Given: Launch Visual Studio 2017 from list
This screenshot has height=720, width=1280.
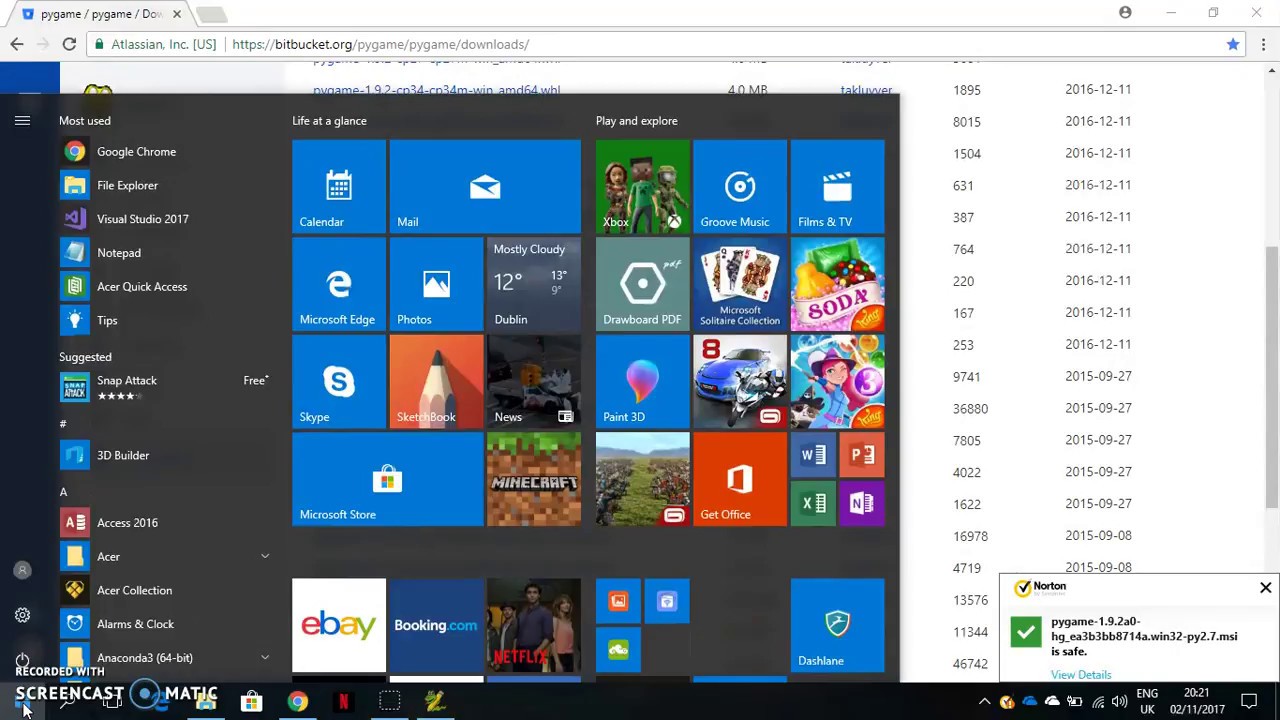Looking at the screenshot, I should coord(165,219).
